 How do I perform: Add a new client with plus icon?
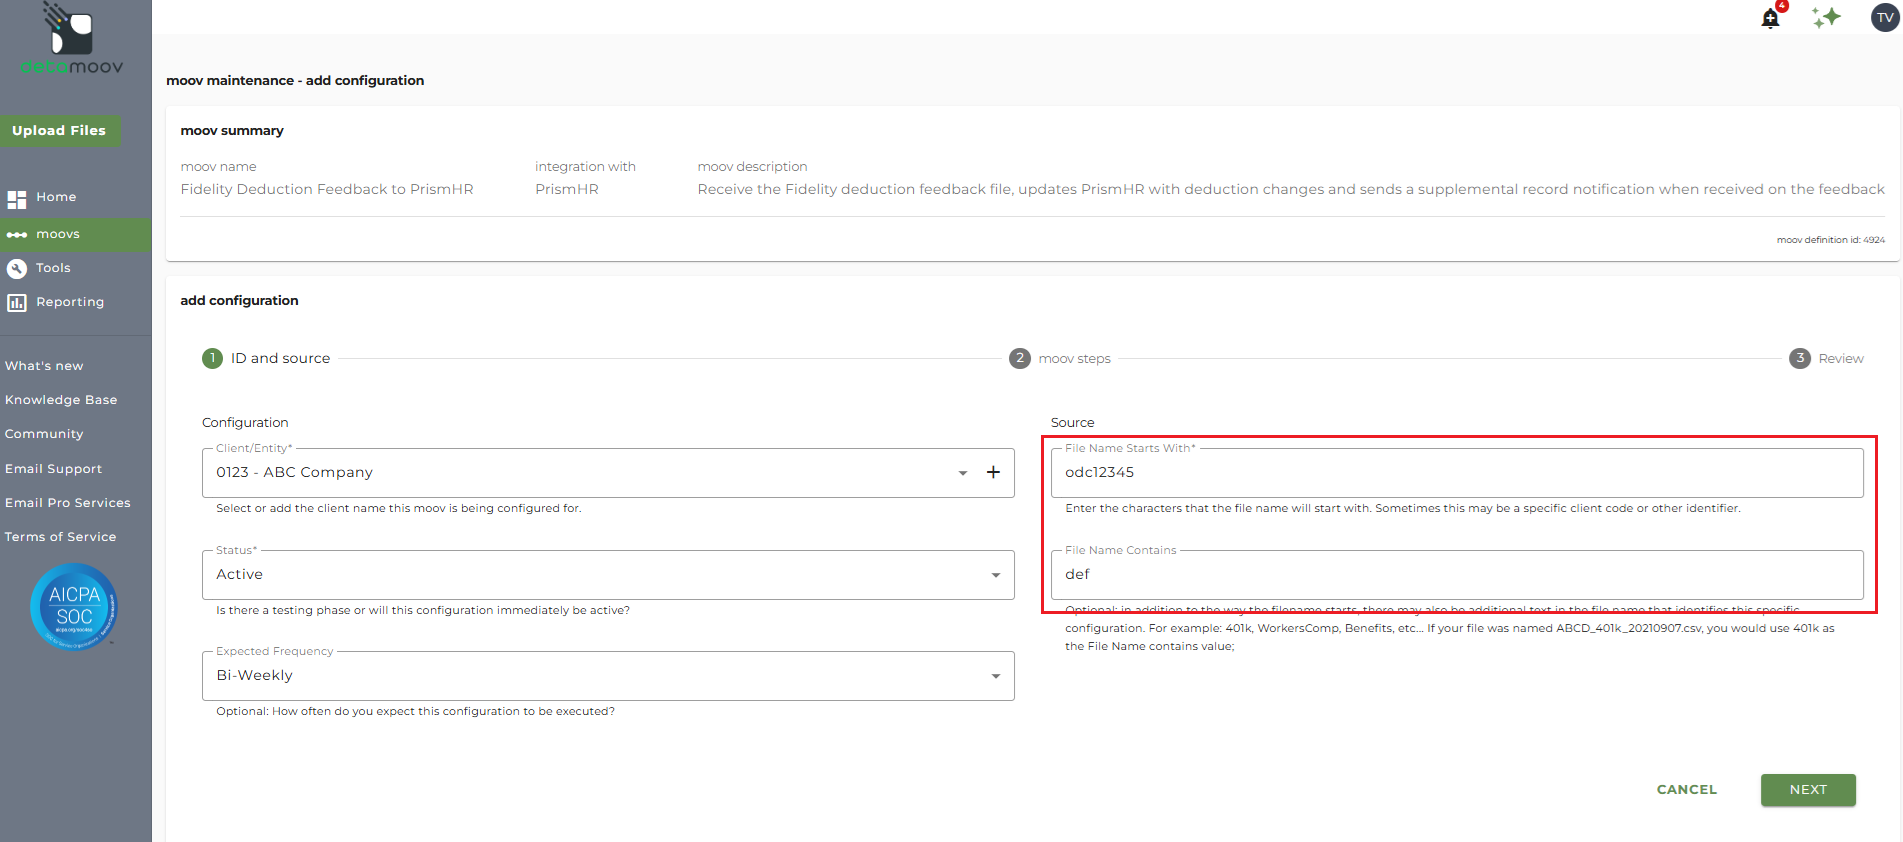click(993, 472)
